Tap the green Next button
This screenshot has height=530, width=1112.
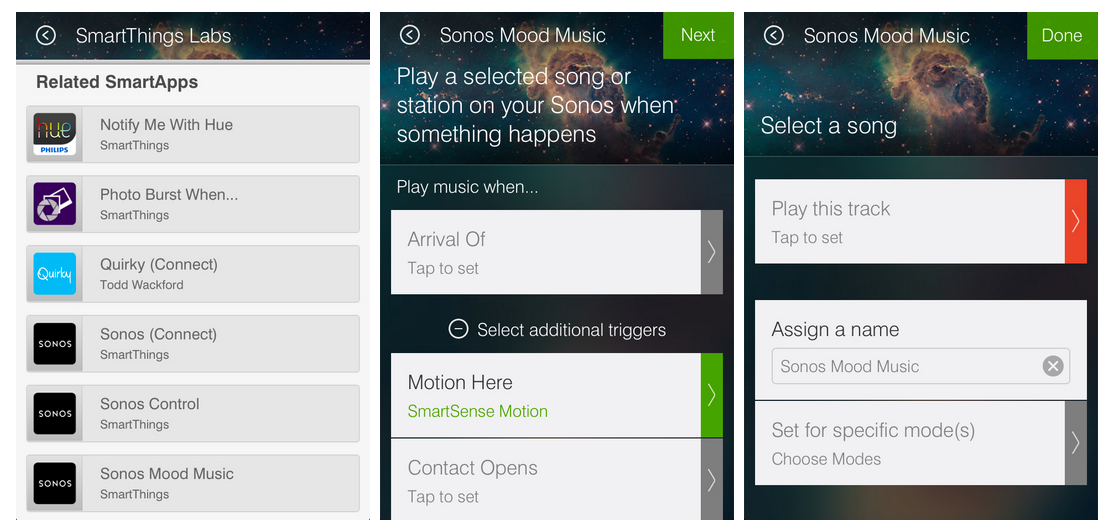coord(698,35)
